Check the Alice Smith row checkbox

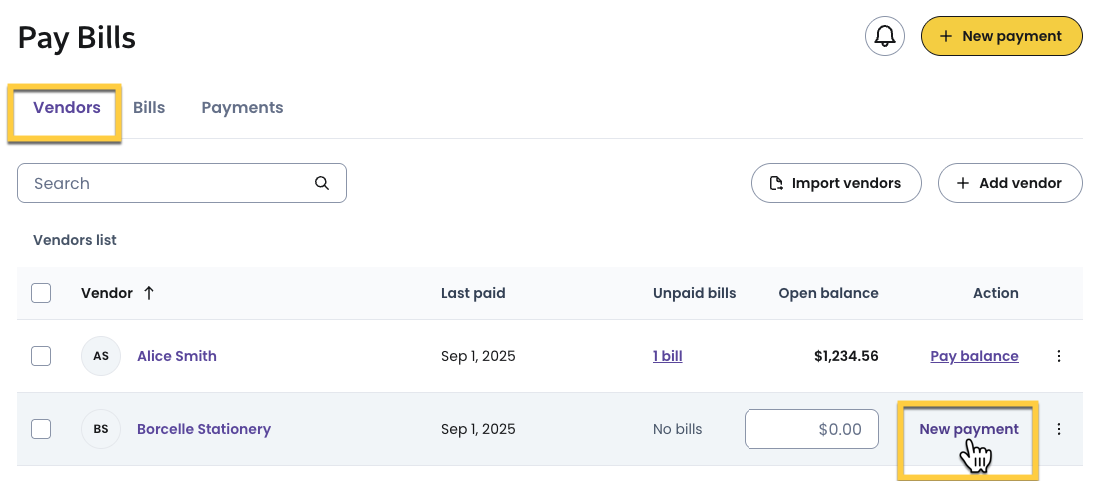click(x=41, y=356)
